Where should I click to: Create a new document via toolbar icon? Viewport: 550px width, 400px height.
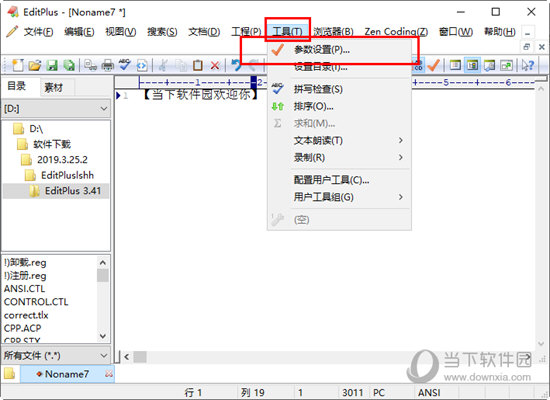point(18,65)
